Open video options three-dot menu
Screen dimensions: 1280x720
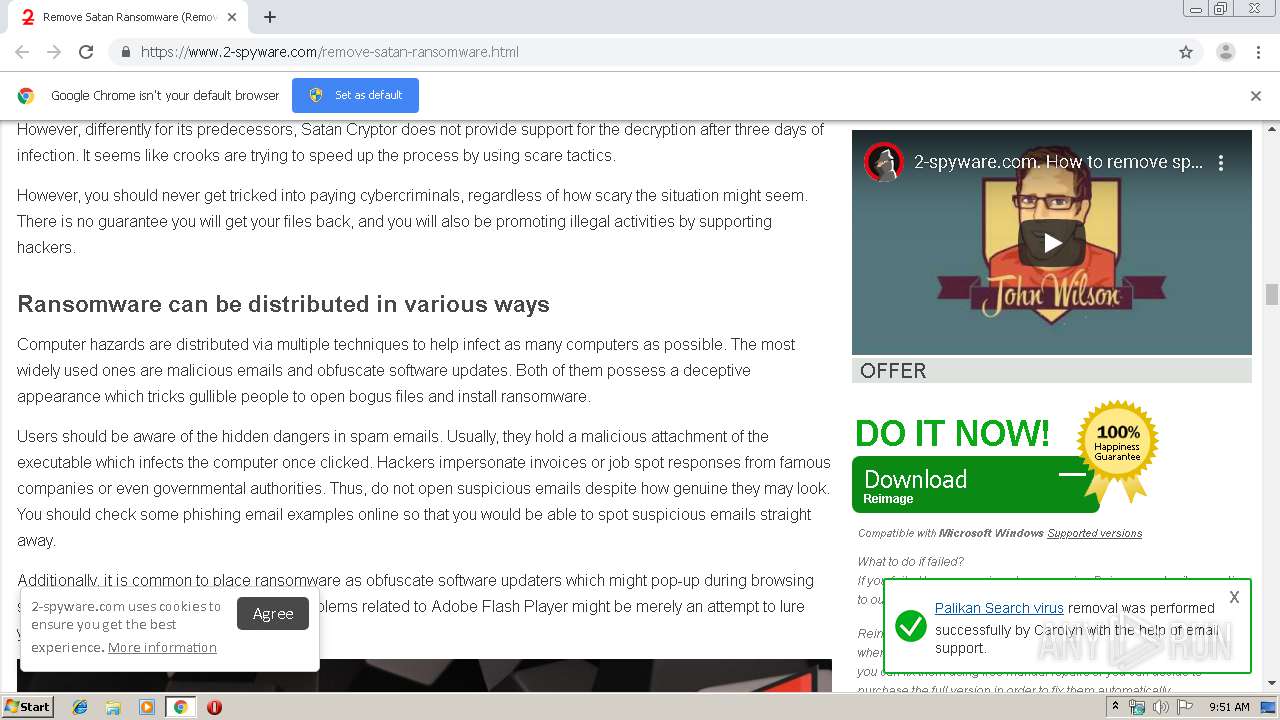coord(1221,162)
